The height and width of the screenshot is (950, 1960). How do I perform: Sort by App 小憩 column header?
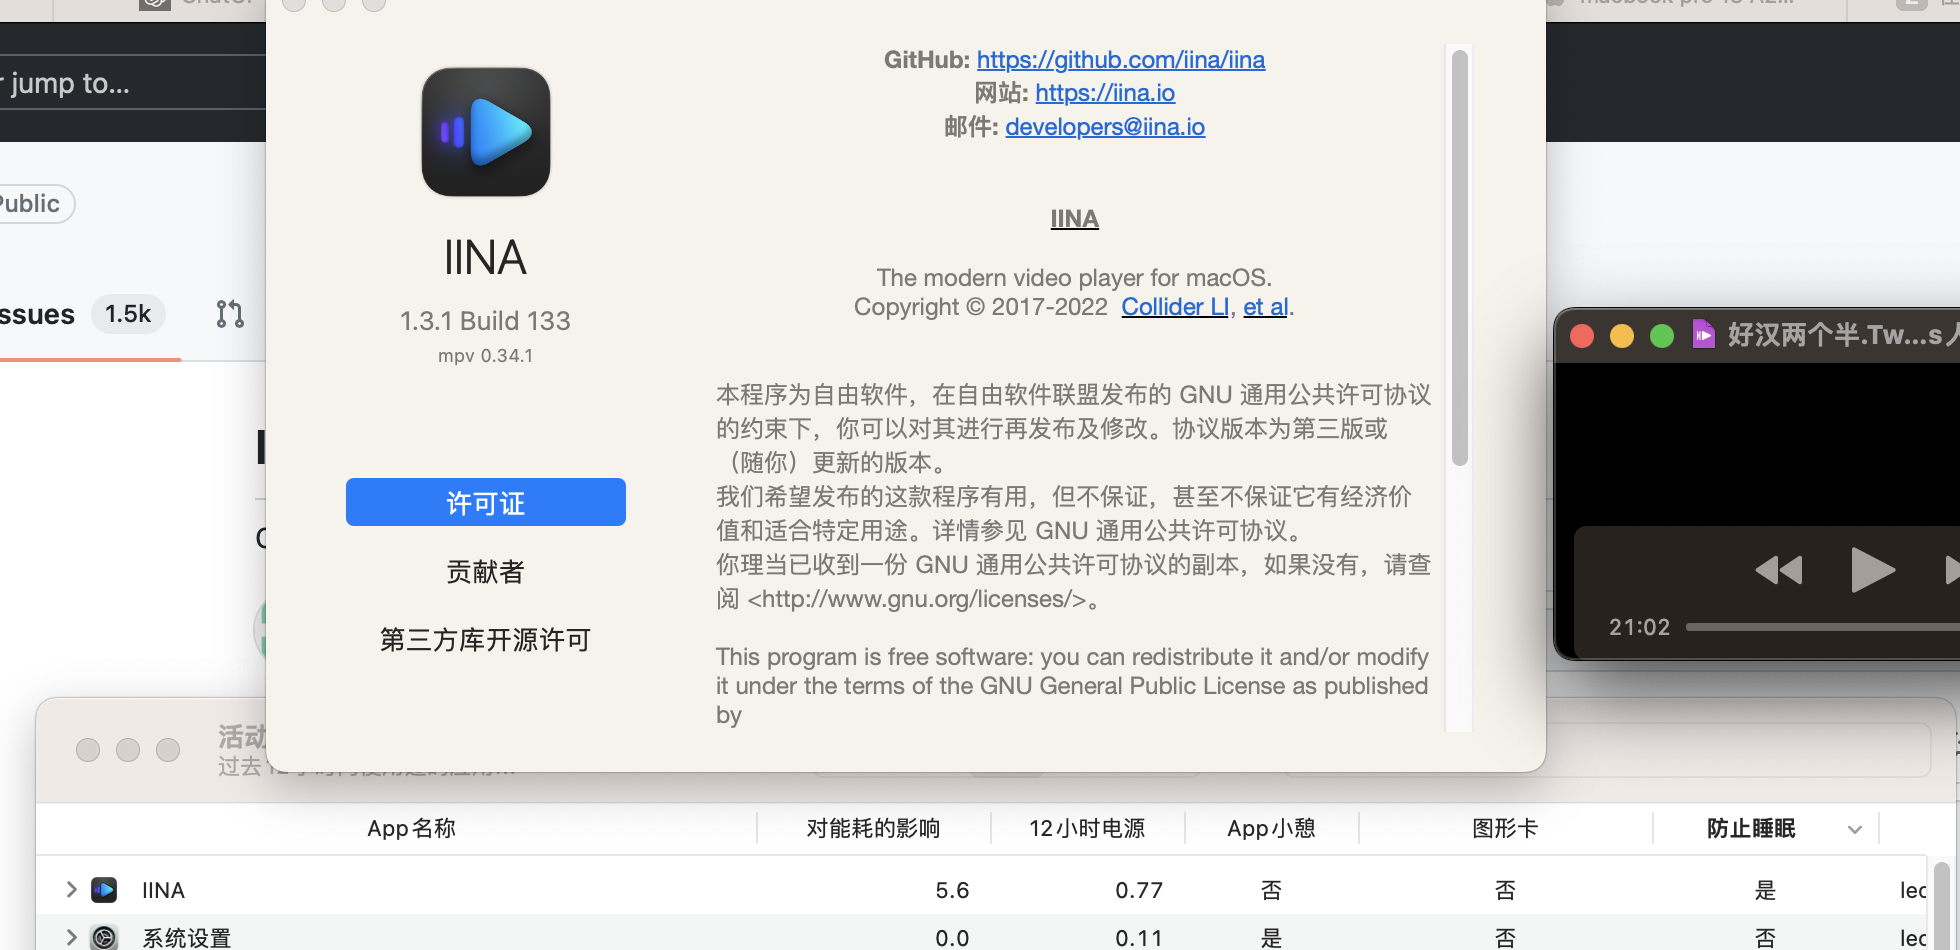click(1271, 828)
